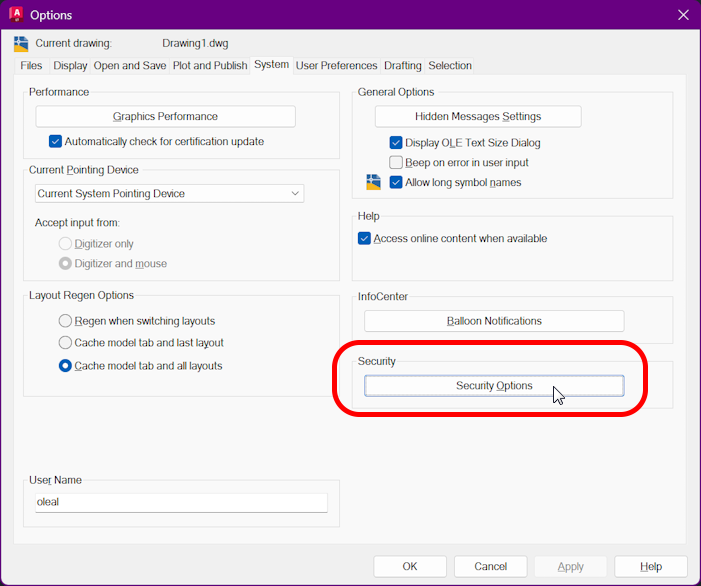
Task: Disable Access online content when available
Action: (x=365, y=239)
